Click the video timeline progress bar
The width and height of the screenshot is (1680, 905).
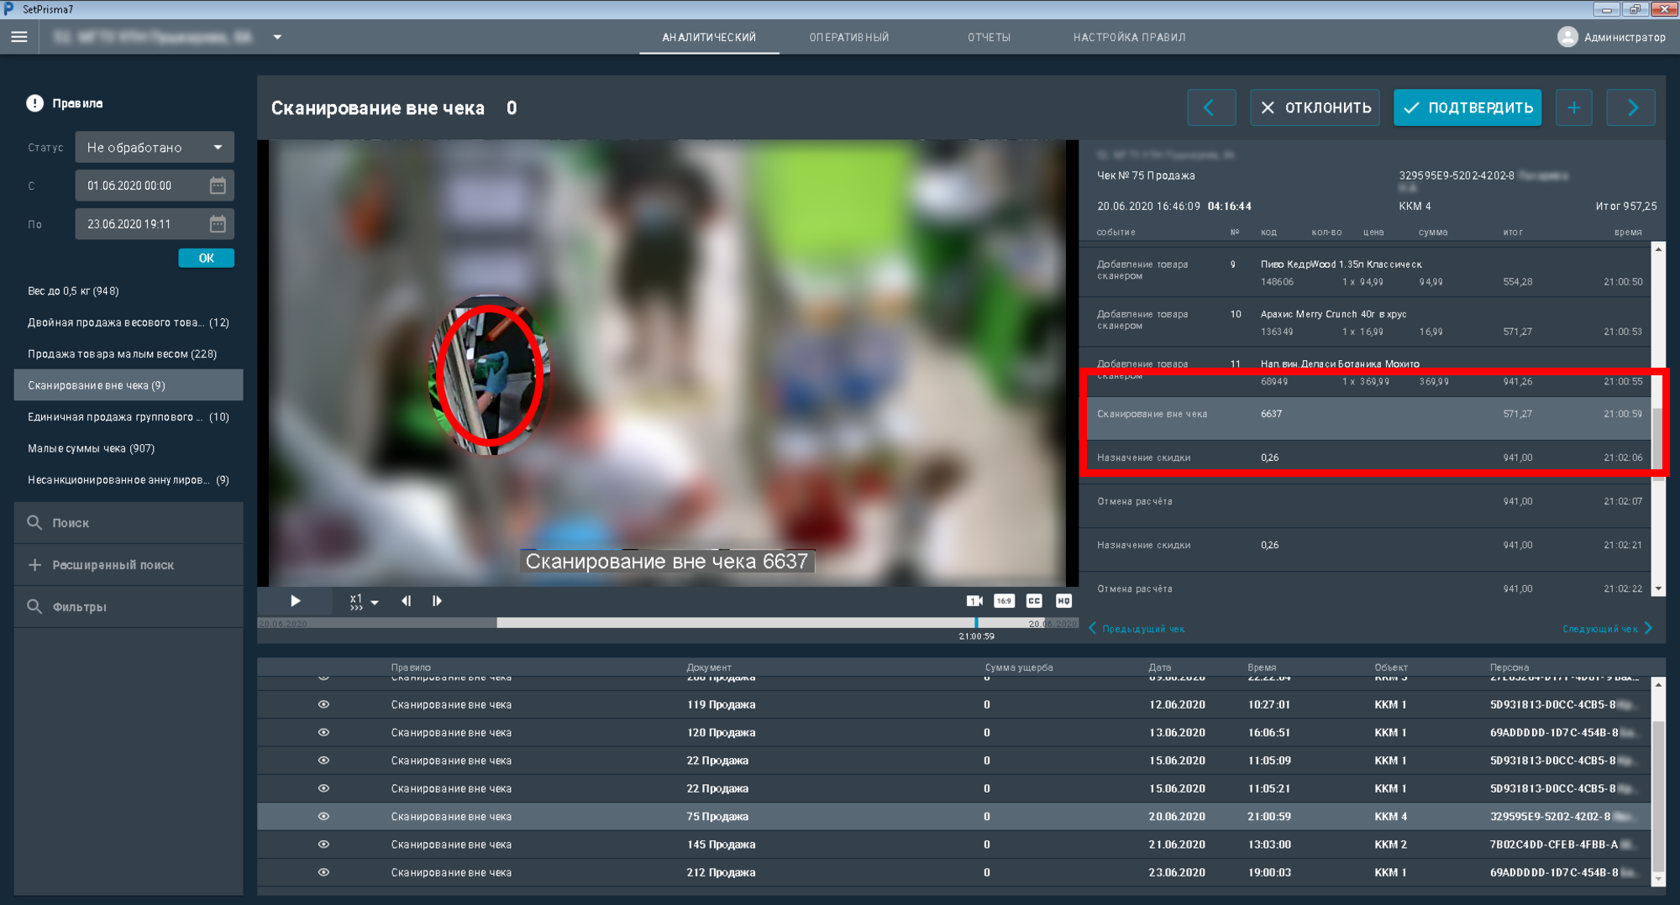pos(668,623)
